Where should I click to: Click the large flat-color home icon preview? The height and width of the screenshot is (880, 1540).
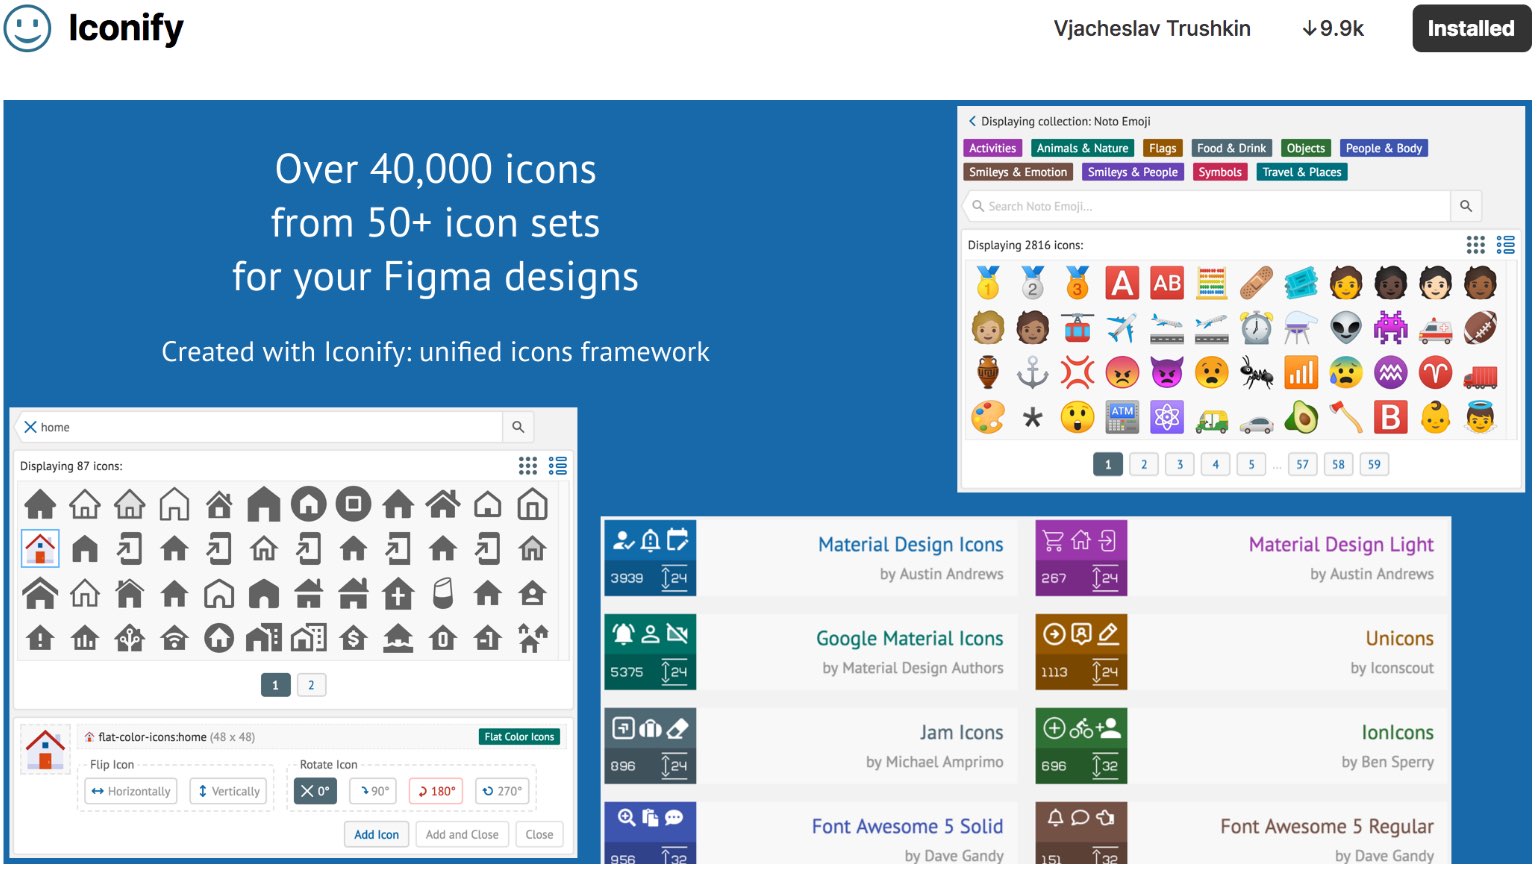pyautogui.click(x=45, y=749)
